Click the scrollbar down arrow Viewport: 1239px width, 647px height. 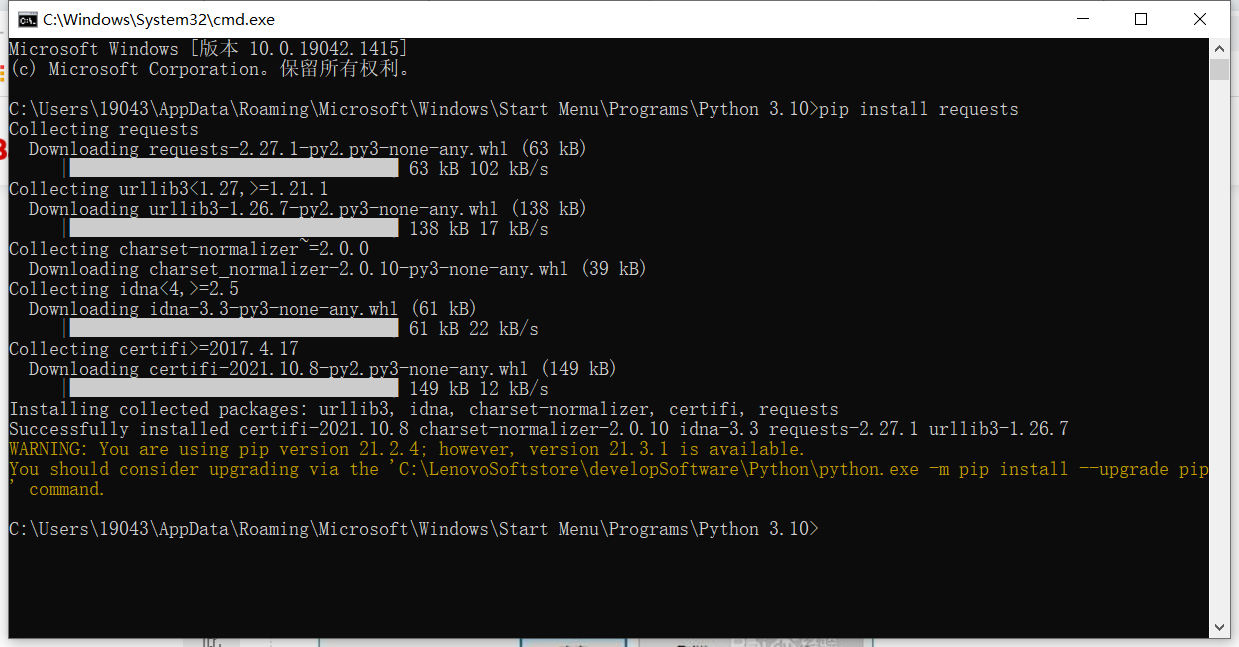click(1218, 628)
